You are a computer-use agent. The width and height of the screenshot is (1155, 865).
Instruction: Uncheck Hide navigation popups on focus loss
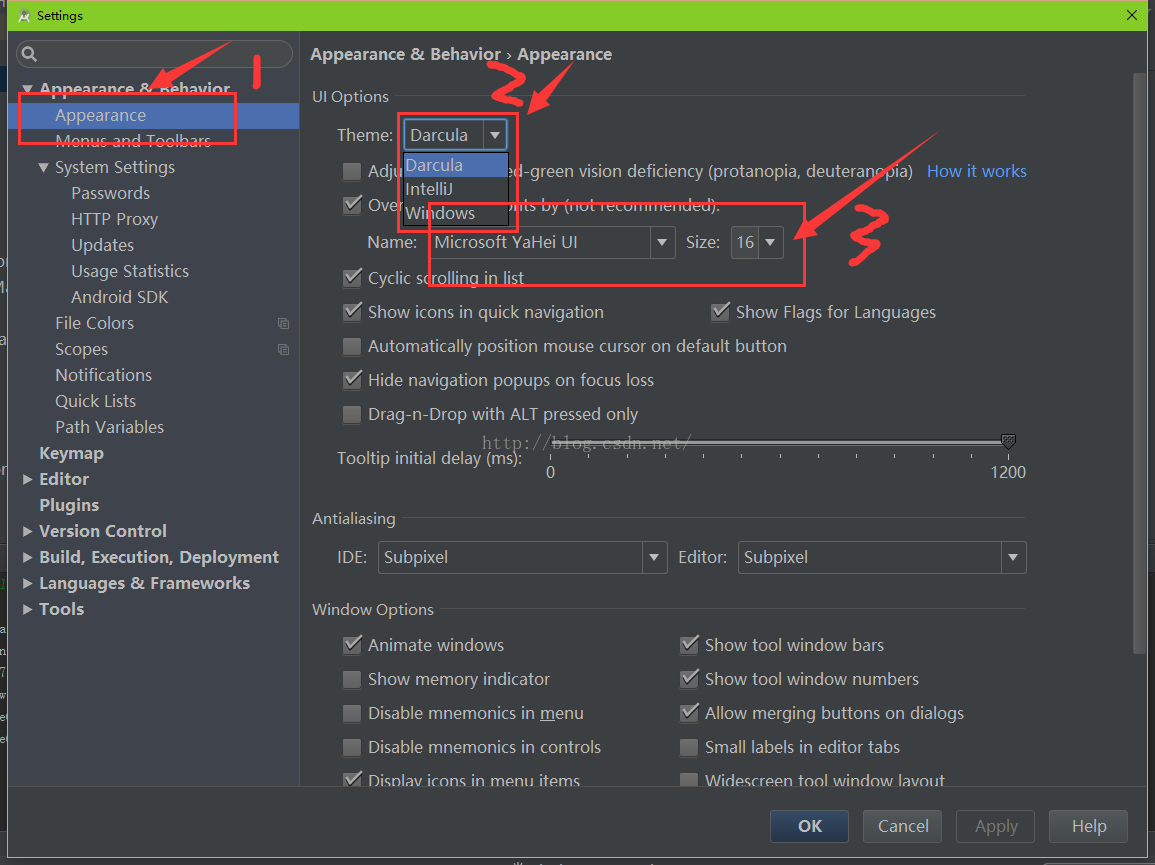click(352, 380)
